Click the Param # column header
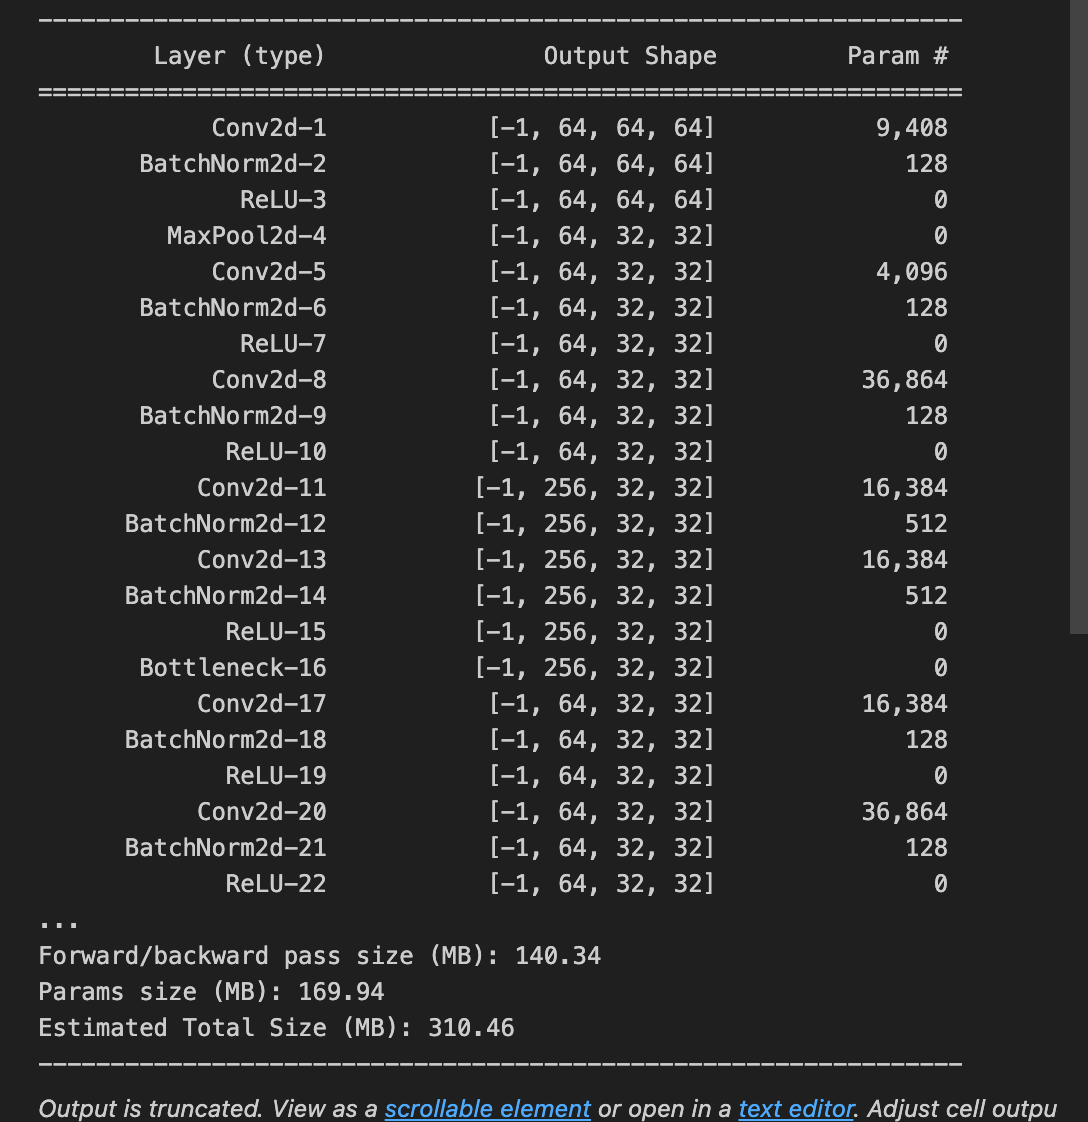This screenshot has width=1088, height=1122. tap(898, 56)
